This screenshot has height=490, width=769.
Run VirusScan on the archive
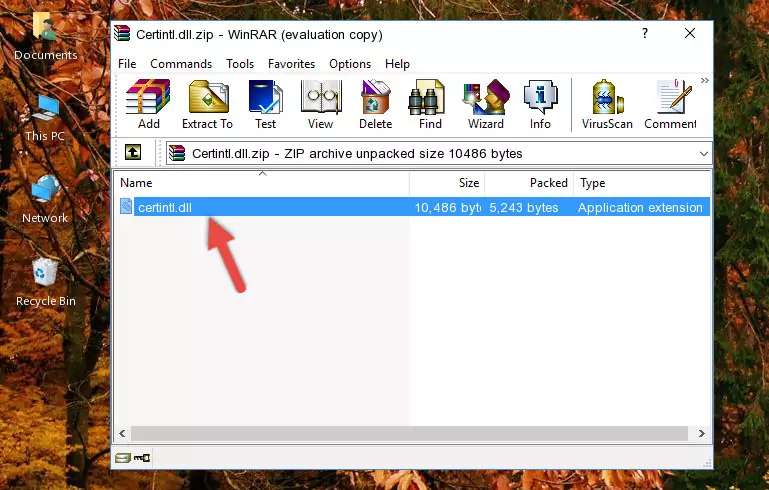[607, 104]
